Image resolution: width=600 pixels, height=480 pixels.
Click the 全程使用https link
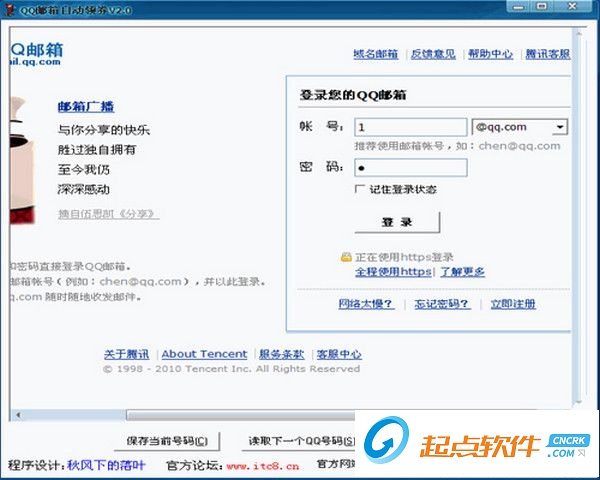click(393, 272)
